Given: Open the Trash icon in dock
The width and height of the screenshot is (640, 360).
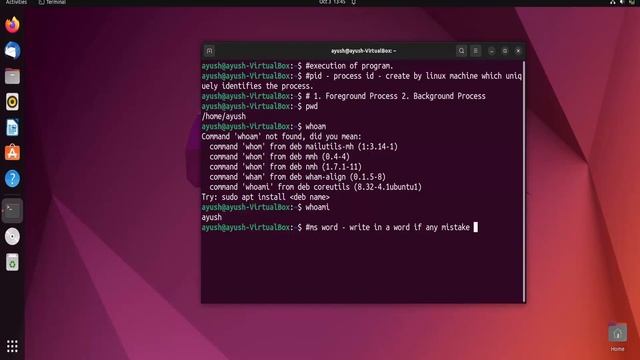Looking at the screenshot, I should (12, 262).
